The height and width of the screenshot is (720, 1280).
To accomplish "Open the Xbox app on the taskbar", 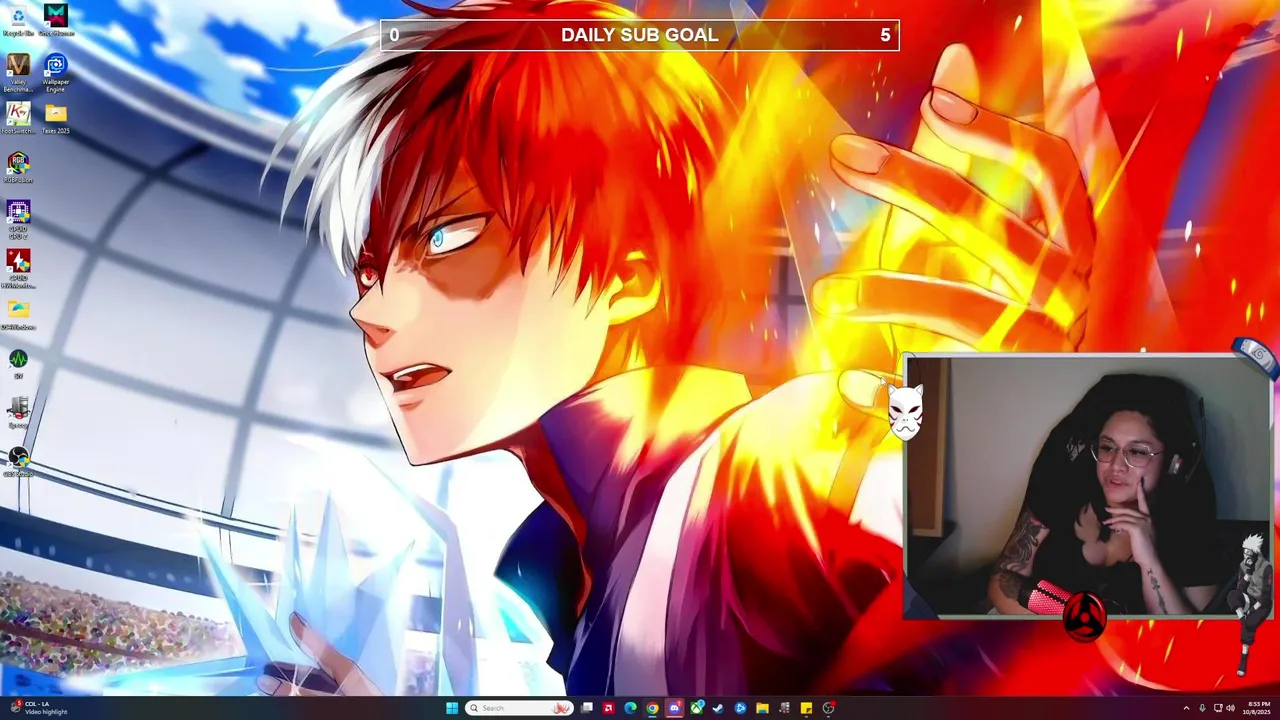I will click(697, 708).
